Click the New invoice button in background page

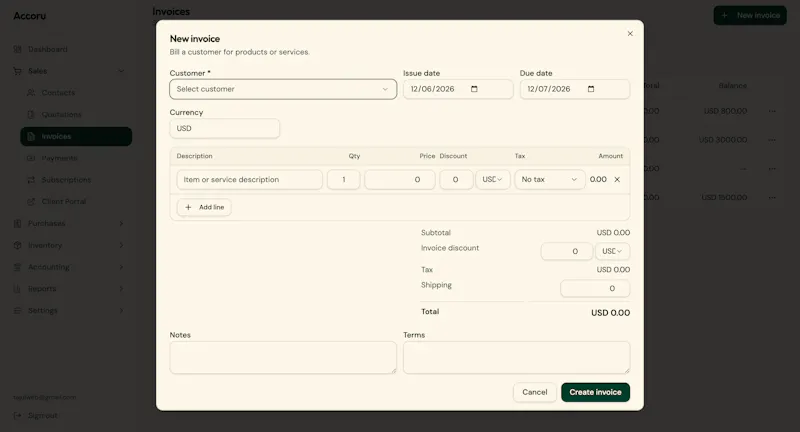[x=750, y=15]
